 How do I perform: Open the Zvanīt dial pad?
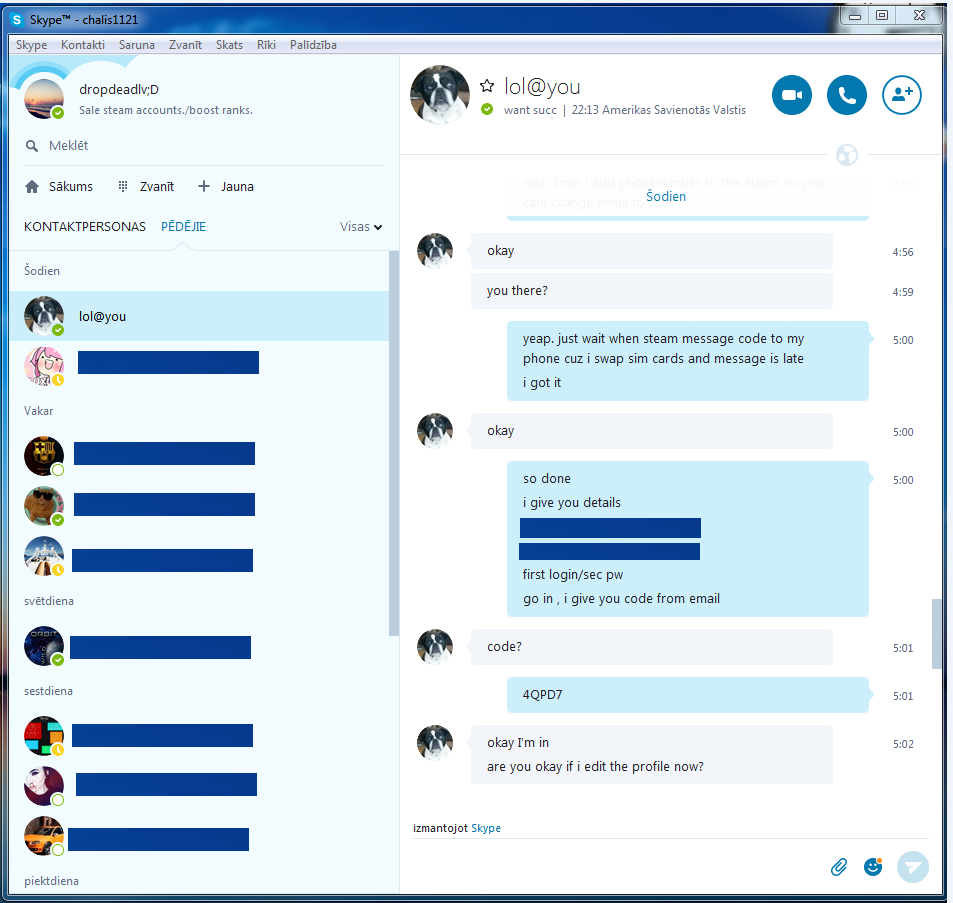pos(146,187)
